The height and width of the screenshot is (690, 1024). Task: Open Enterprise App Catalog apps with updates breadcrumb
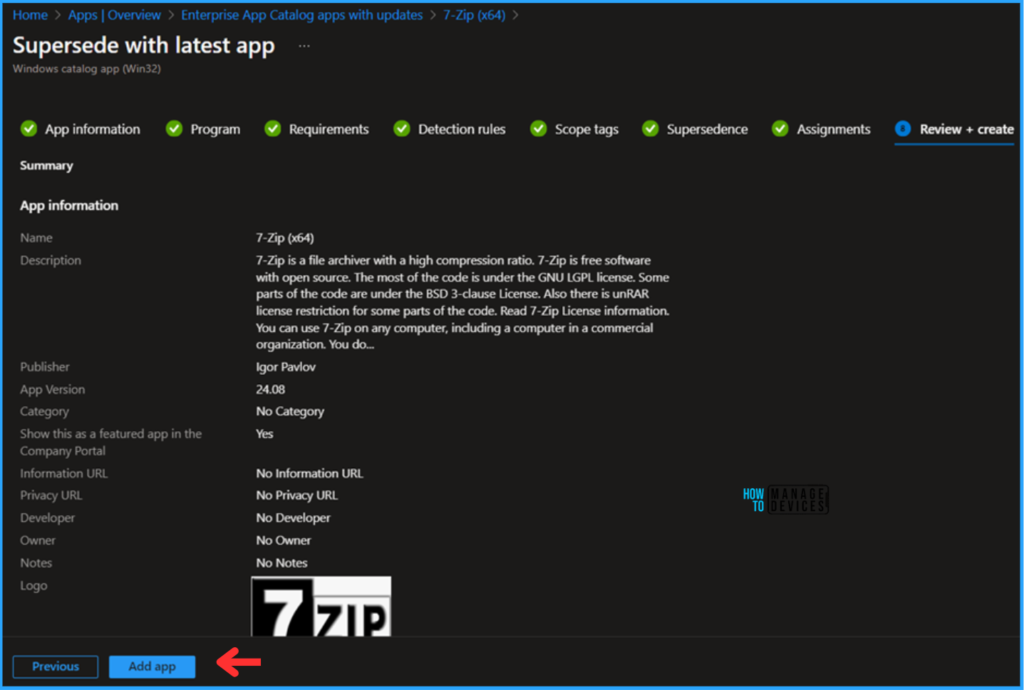pyautogui.click(x=302, y=15)
